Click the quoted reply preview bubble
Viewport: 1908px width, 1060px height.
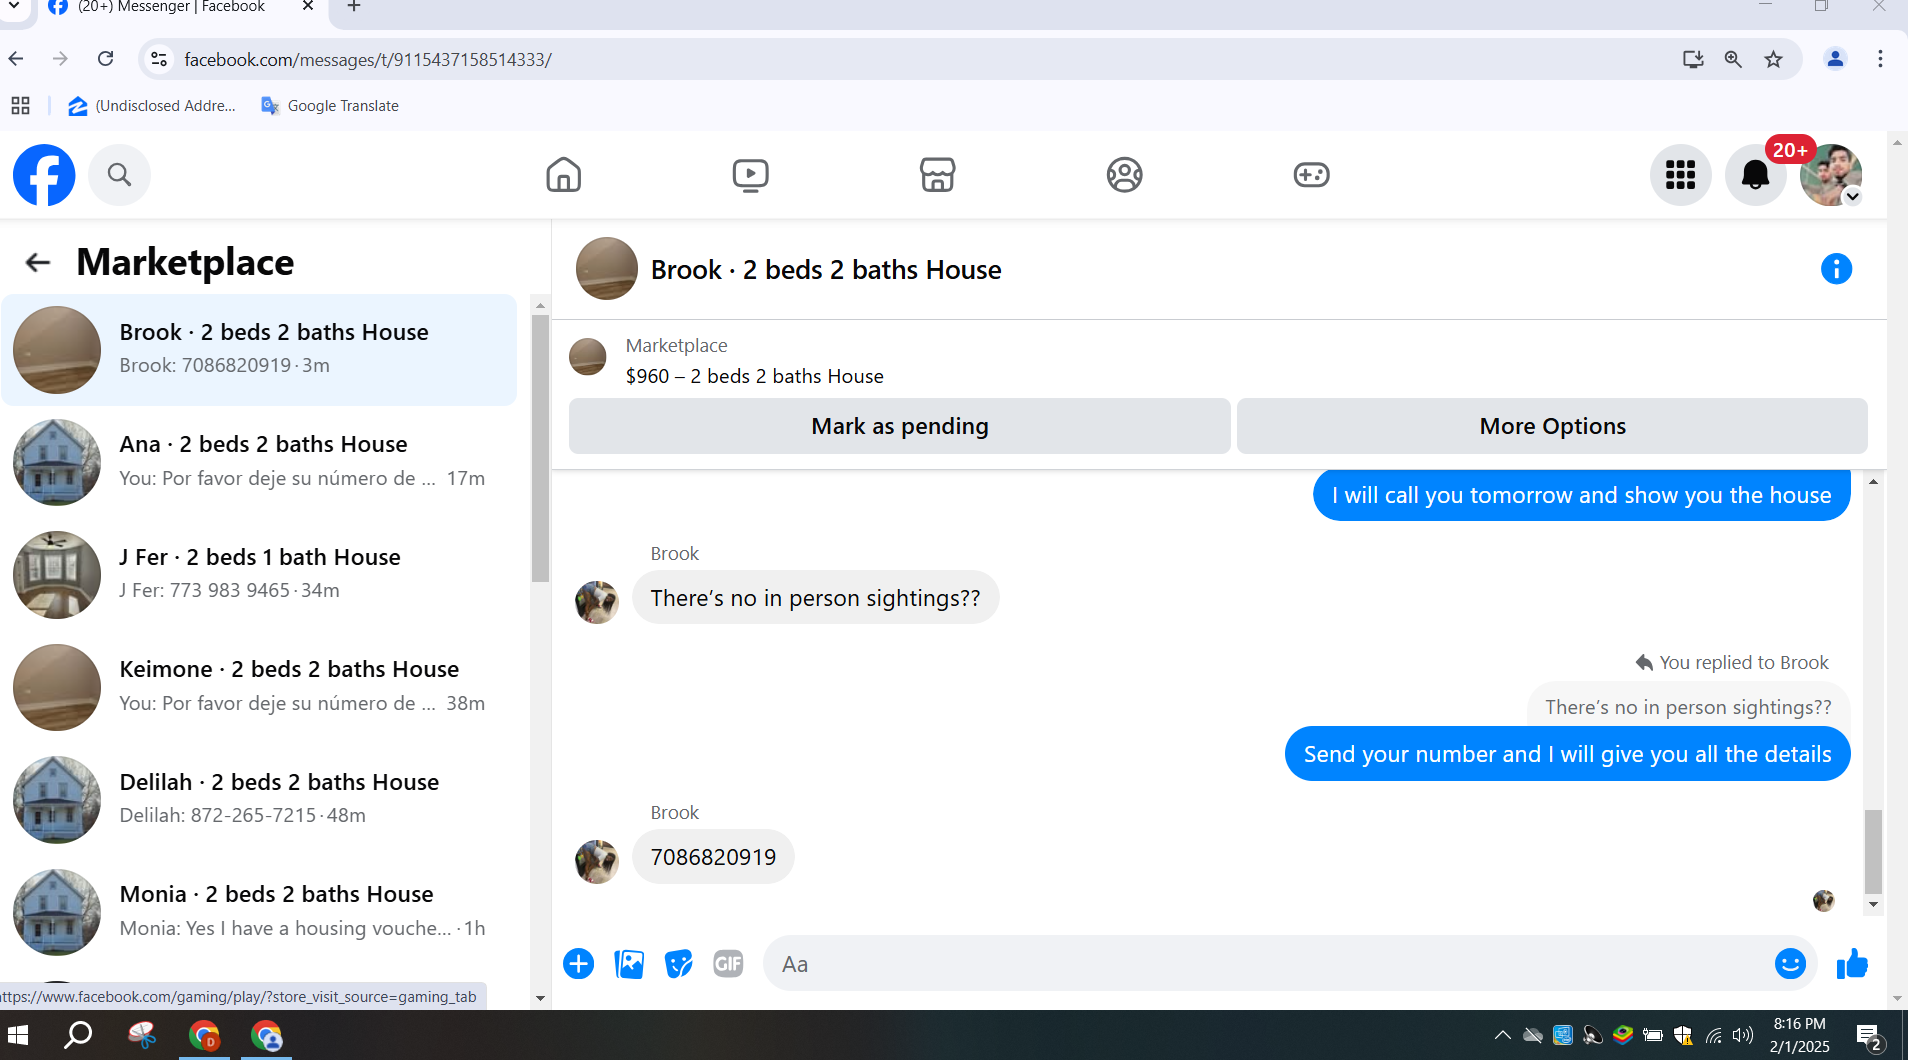pos(1688,707)
